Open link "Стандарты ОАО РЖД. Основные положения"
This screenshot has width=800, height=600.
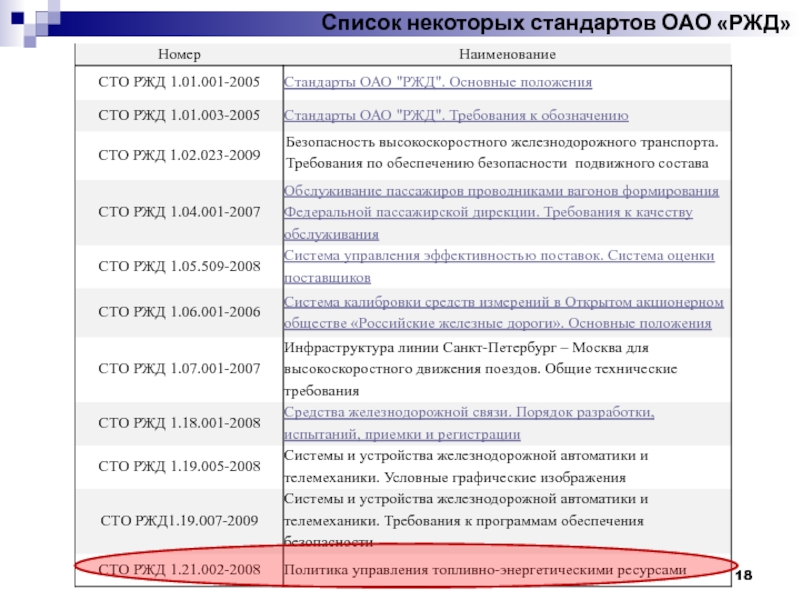pos(438,82)
